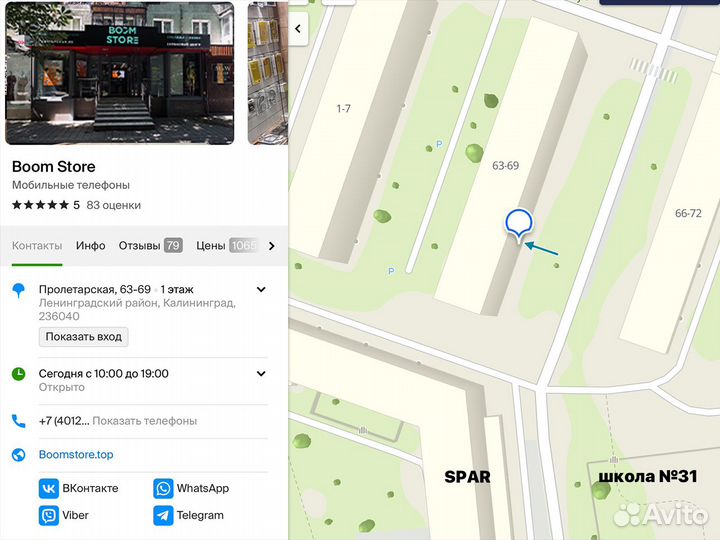720x540 pixels.
Task: Click the phone handset icon
Action: (18, 421)
